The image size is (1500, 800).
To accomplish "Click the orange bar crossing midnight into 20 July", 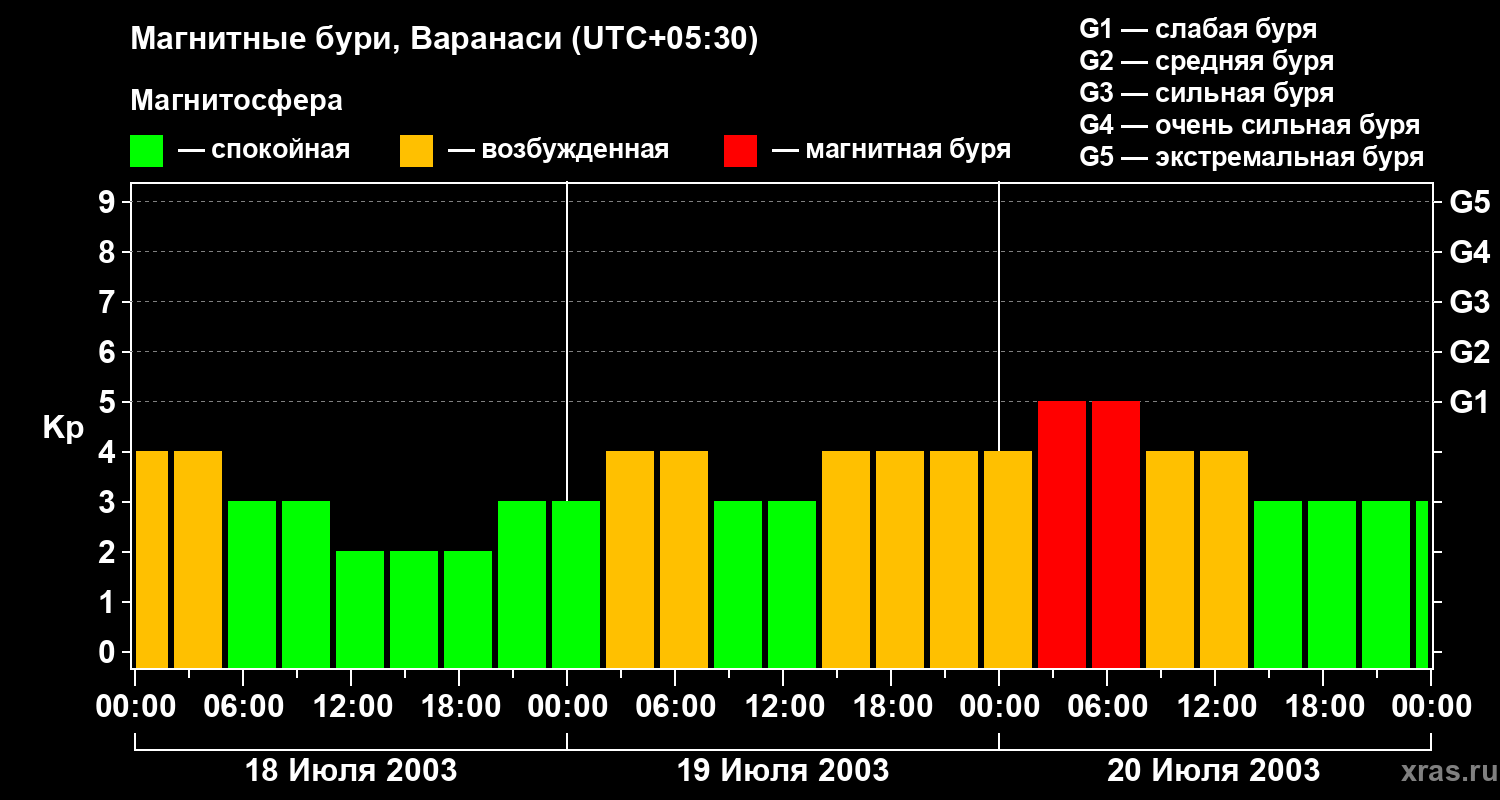I will tap(1008, 559).
